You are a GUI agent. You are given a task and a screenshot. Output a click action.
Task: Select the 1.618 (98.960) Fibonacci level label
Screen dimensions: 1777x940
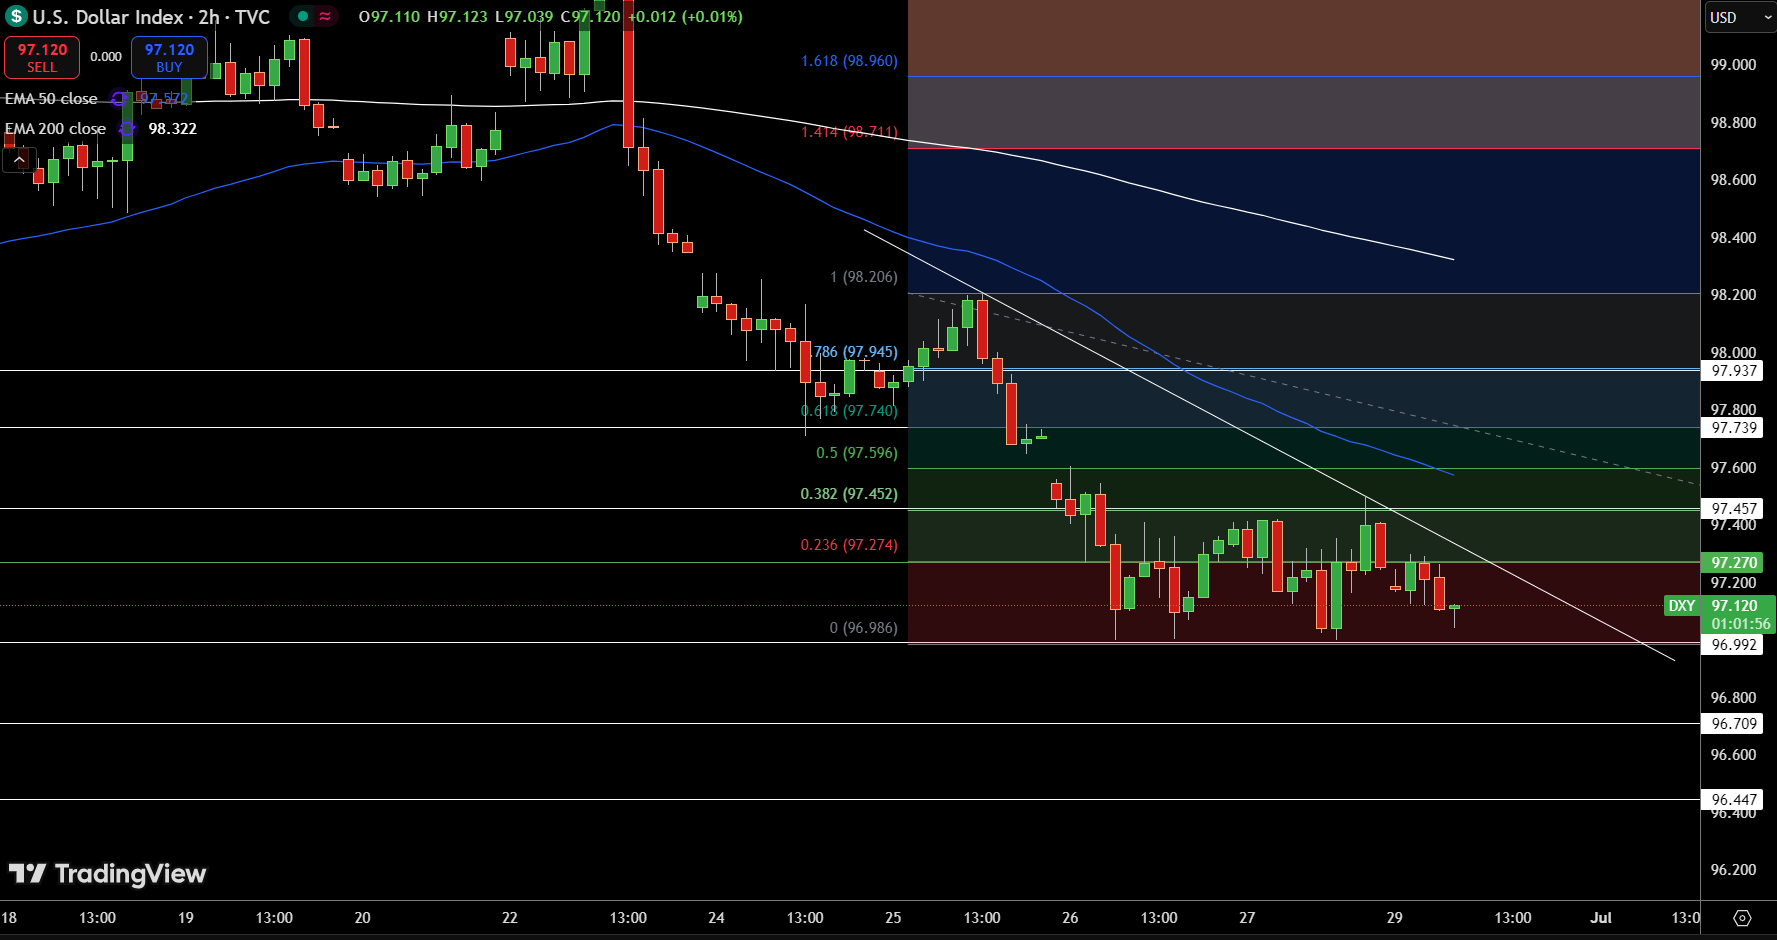[x=849, y=61]
